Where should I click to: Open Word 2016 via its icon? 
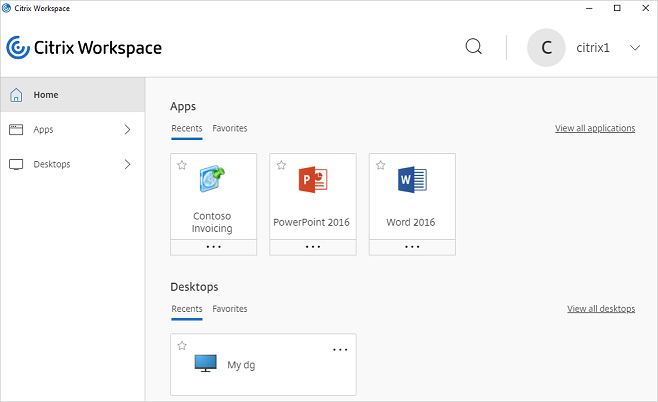click(x=412, y=180)
